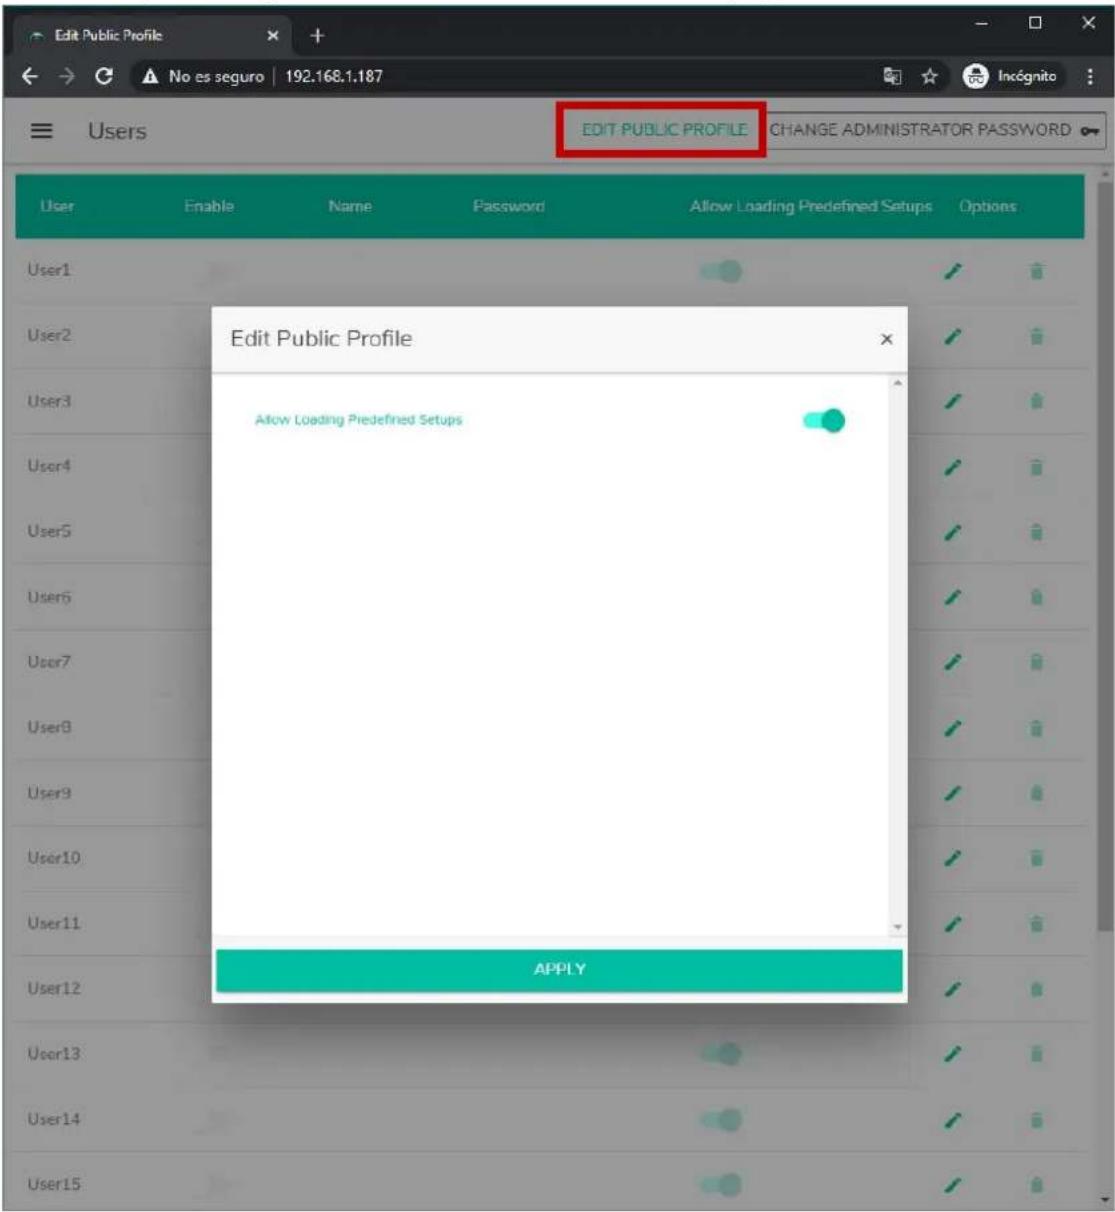
Task: Open the Chrome three-dot menu
Action: click(1090, 76)
